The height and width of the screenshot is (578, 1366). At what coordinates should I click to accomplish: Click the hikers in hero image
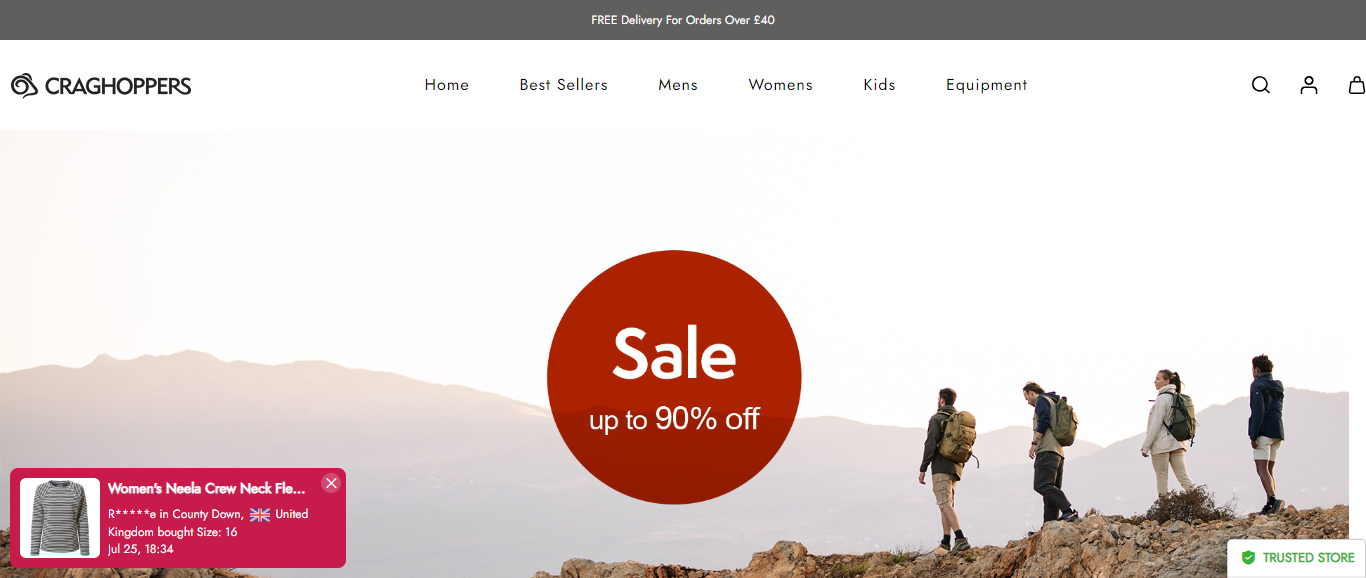[1102, 450]
